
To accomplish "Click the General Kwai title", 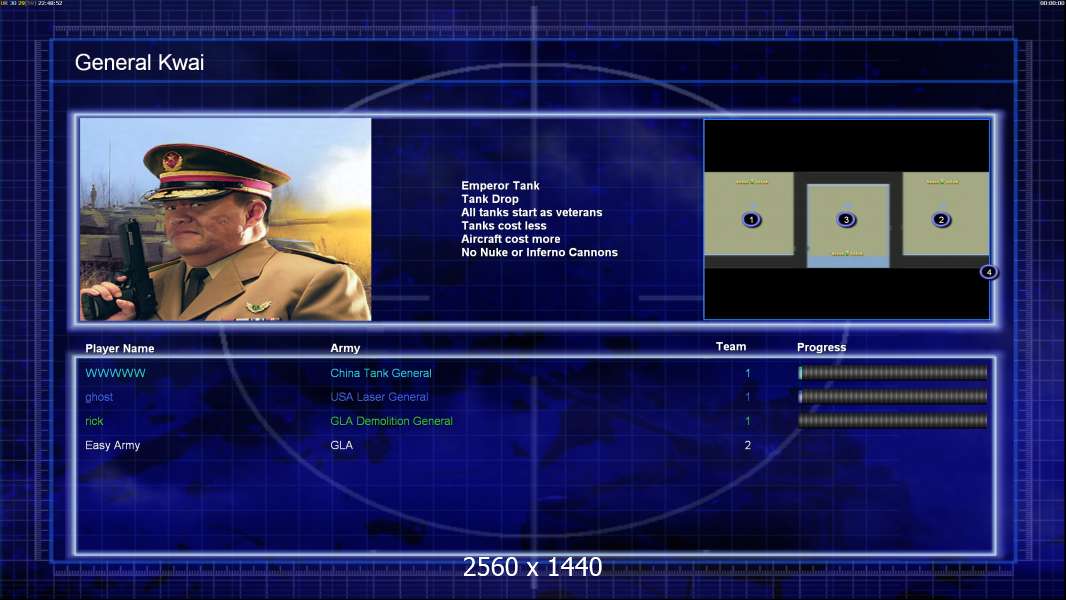I will click(139, 63).
